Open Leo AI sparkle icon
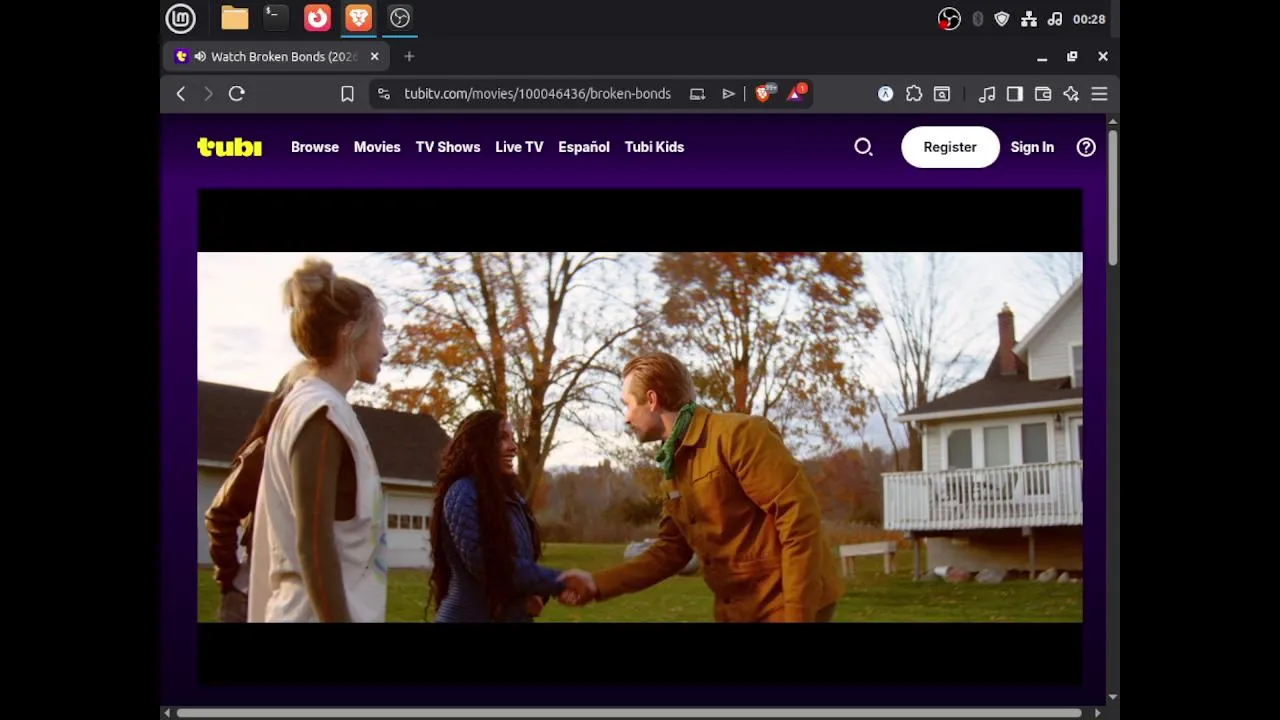Screen dimensions: 1280x720 [x=1071, y=94]
